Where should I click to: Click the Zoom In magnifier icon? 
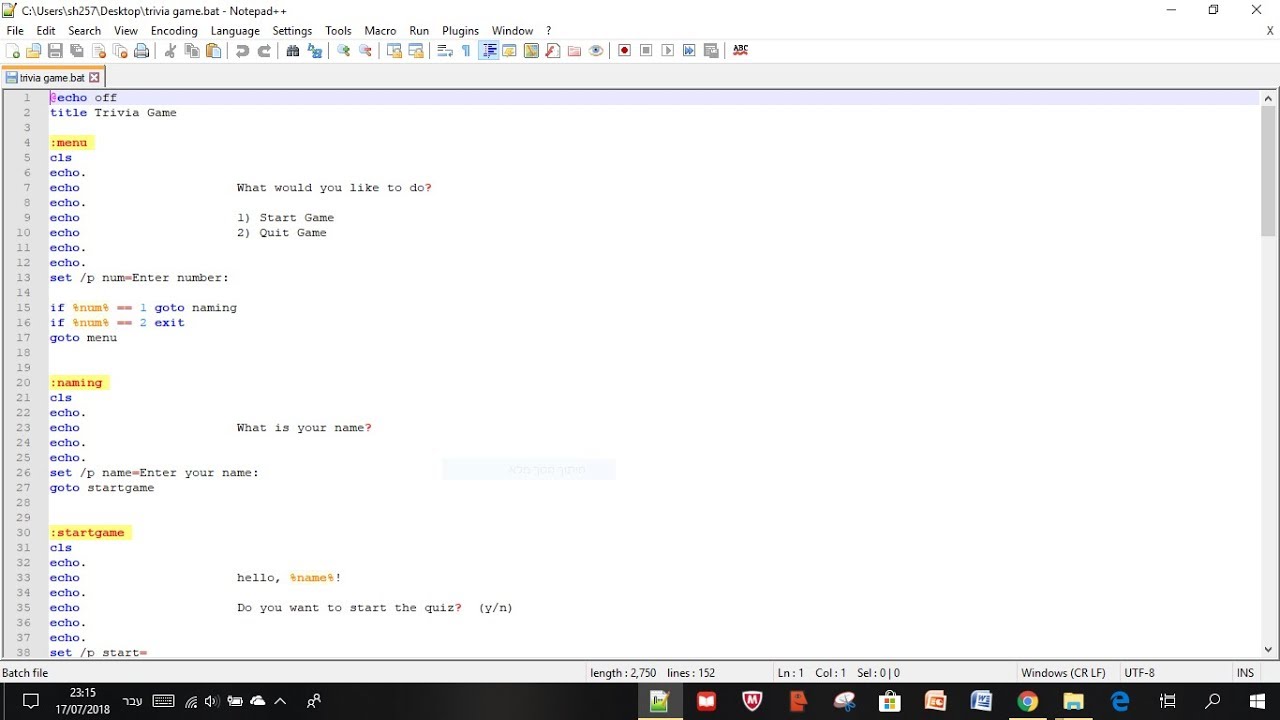click(344, 51)
